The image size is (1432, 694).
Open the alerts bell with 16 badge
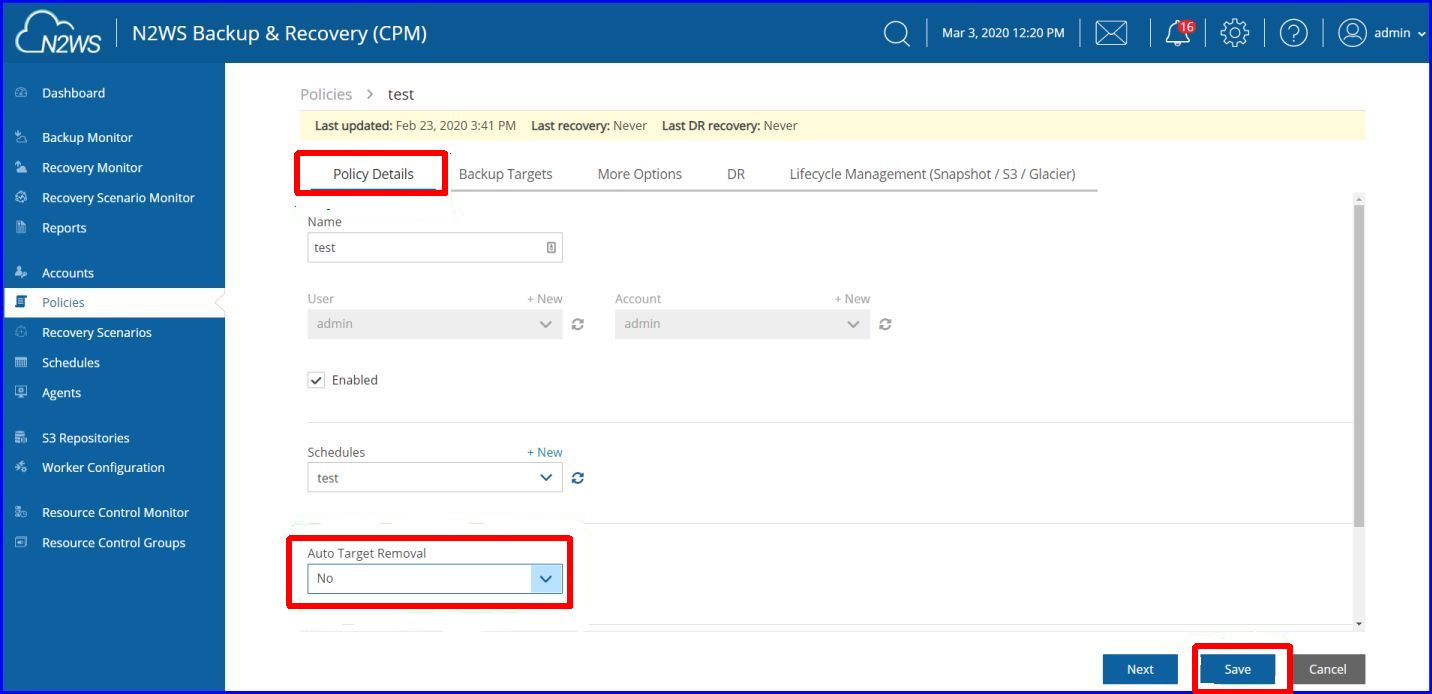pos(1179,33)
